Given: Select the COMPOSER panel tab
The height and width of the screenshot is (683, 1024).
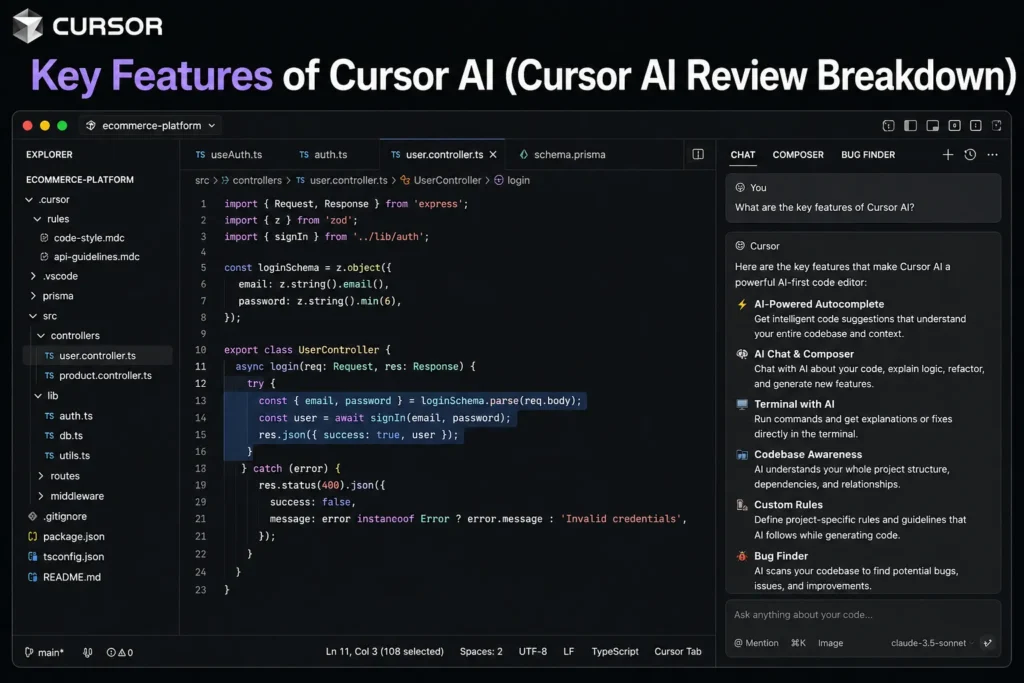Looking at the screenshot, I should (x=798, y=155).
